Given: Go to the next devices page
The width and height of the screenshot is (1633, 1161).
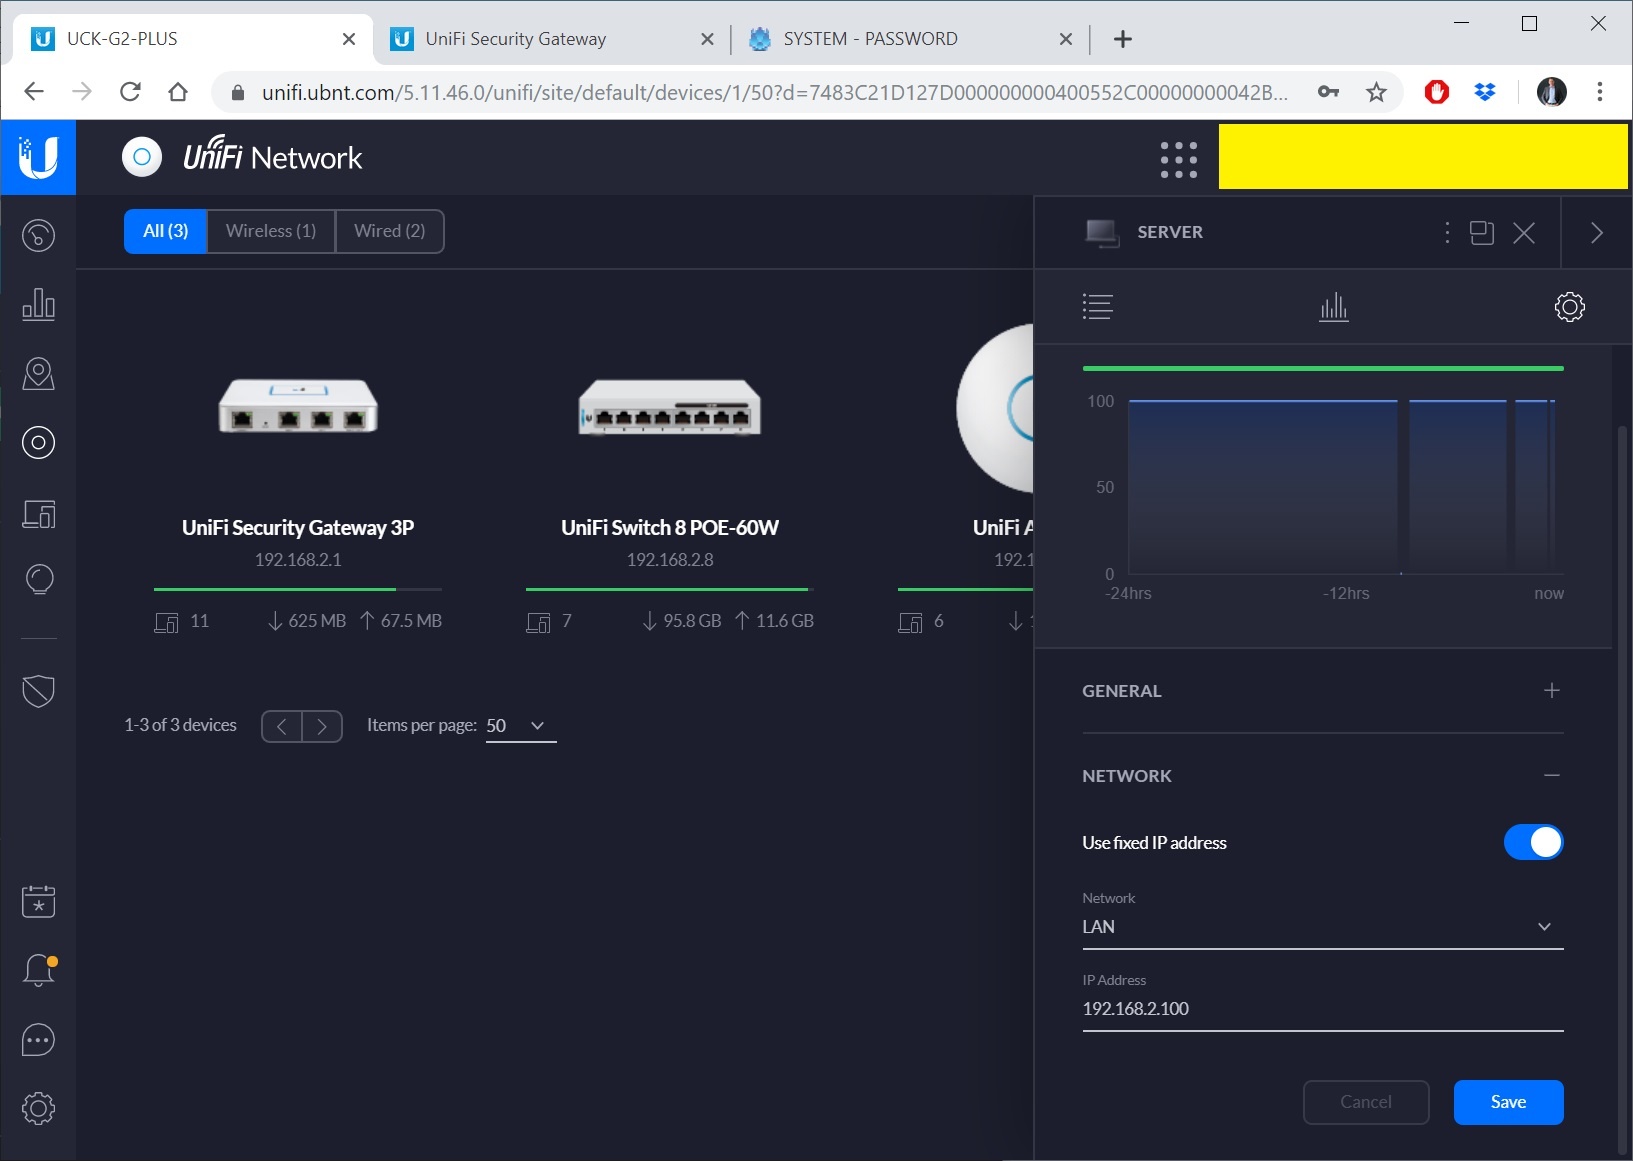Looking at the screenshot, I should 322,726.
